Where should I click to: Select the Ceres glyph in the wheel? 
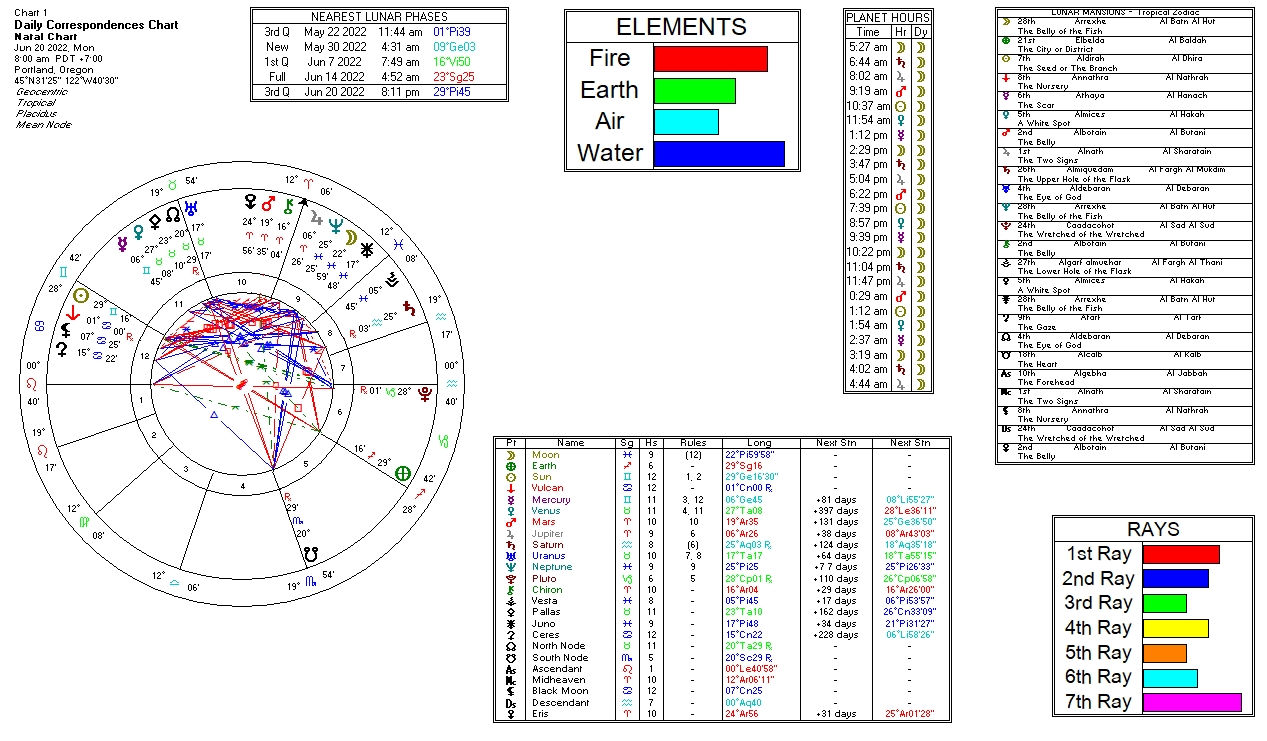click(61, 349)
